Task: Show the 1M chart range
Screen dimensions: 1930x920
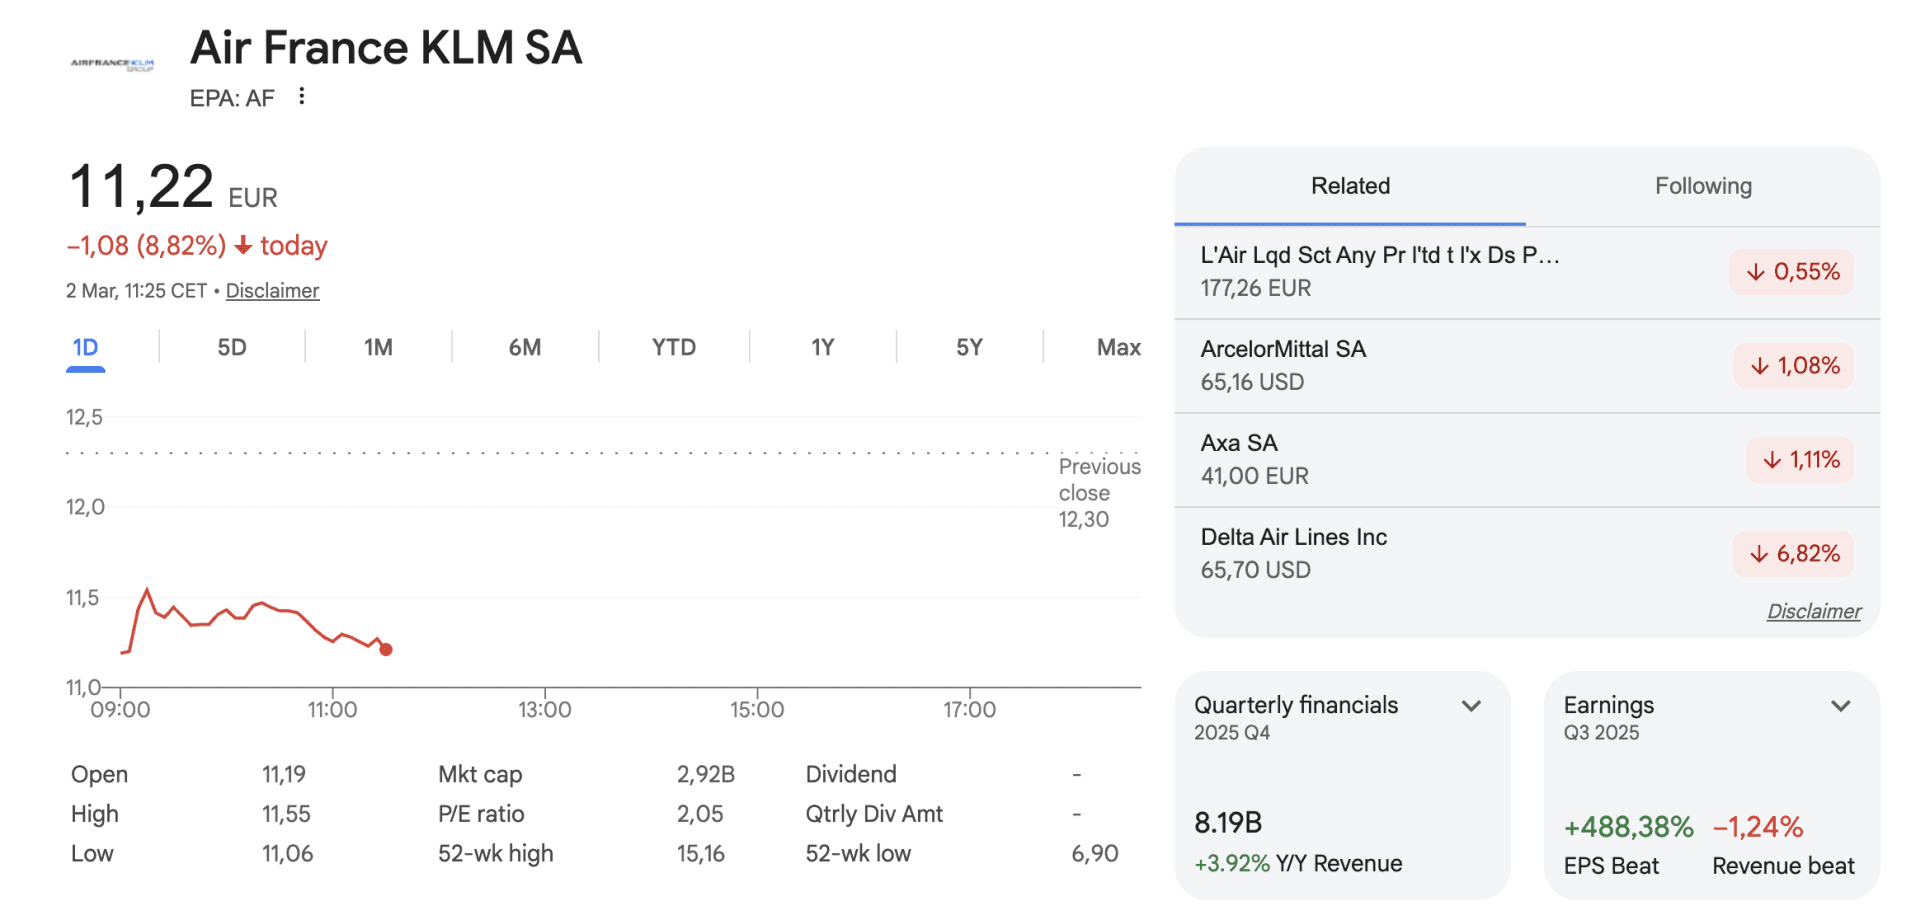Action: click(378, 347)
